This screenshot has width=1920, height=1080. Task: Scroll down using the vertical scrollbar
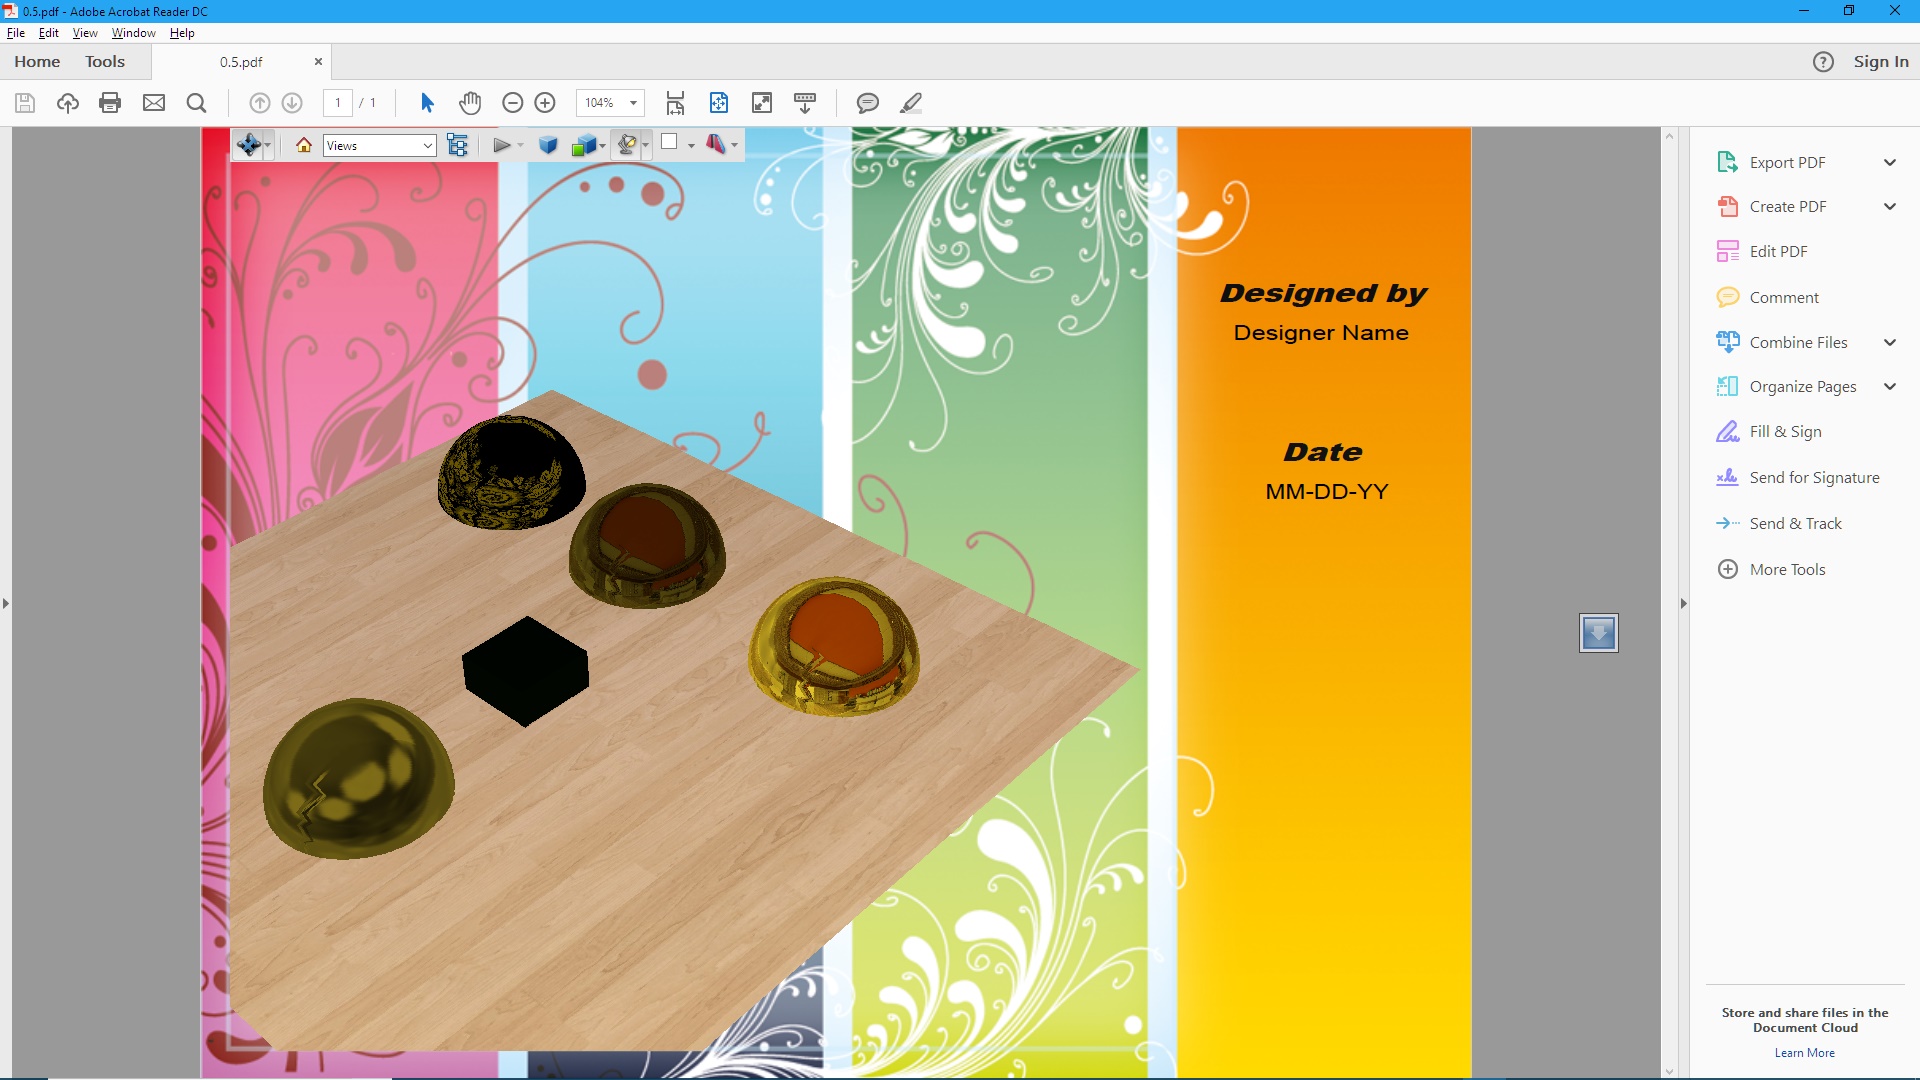[x=1668, y=1068]
